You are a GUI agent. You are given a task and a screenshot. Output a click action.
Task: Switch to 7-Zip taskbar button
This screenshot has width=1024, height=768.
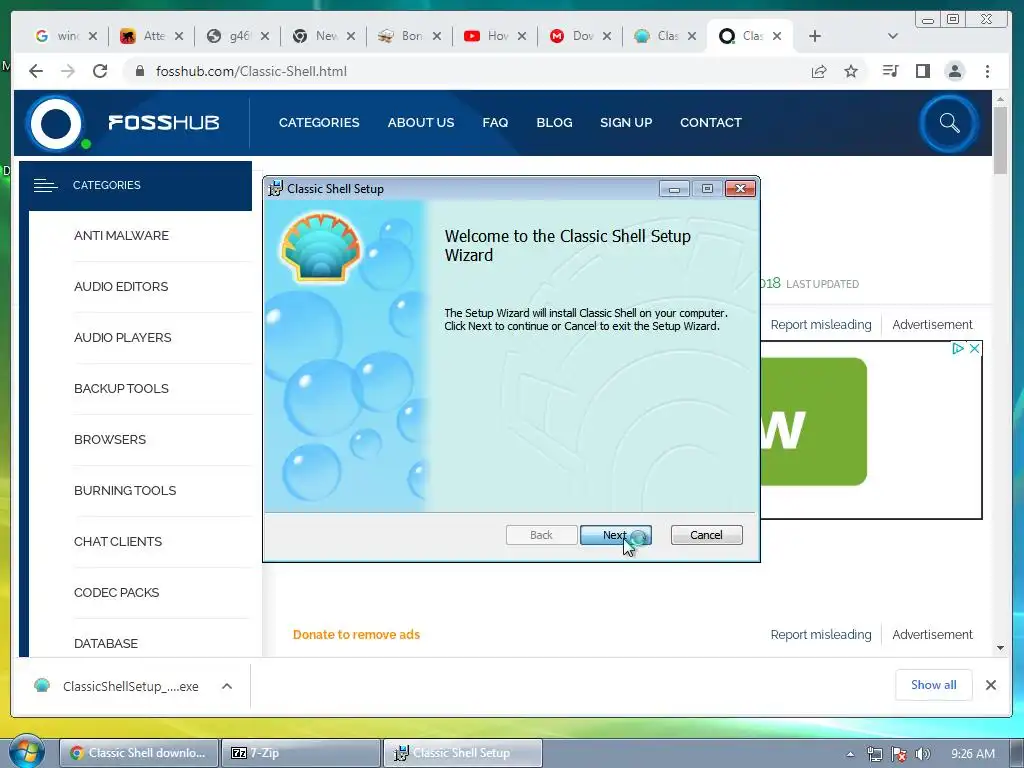301,753
